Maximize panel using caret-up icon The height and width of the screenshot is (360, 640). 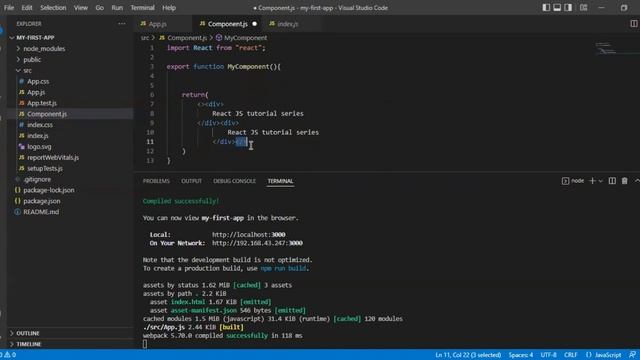637,181
